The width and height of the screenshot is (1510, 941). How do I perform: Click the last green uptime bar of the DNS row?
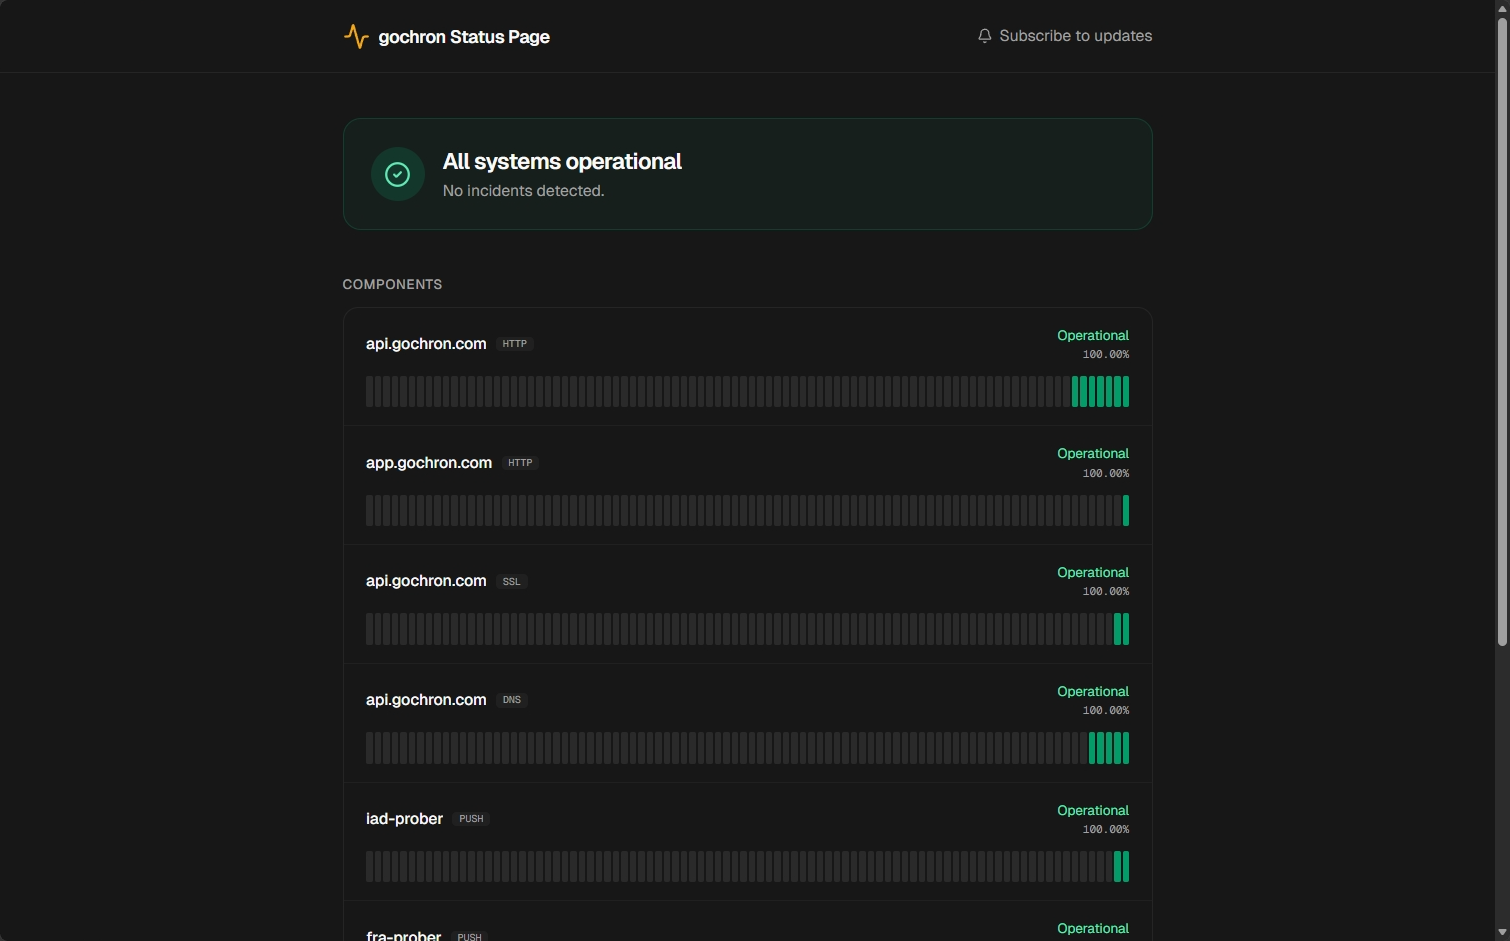pos(1126,748)
